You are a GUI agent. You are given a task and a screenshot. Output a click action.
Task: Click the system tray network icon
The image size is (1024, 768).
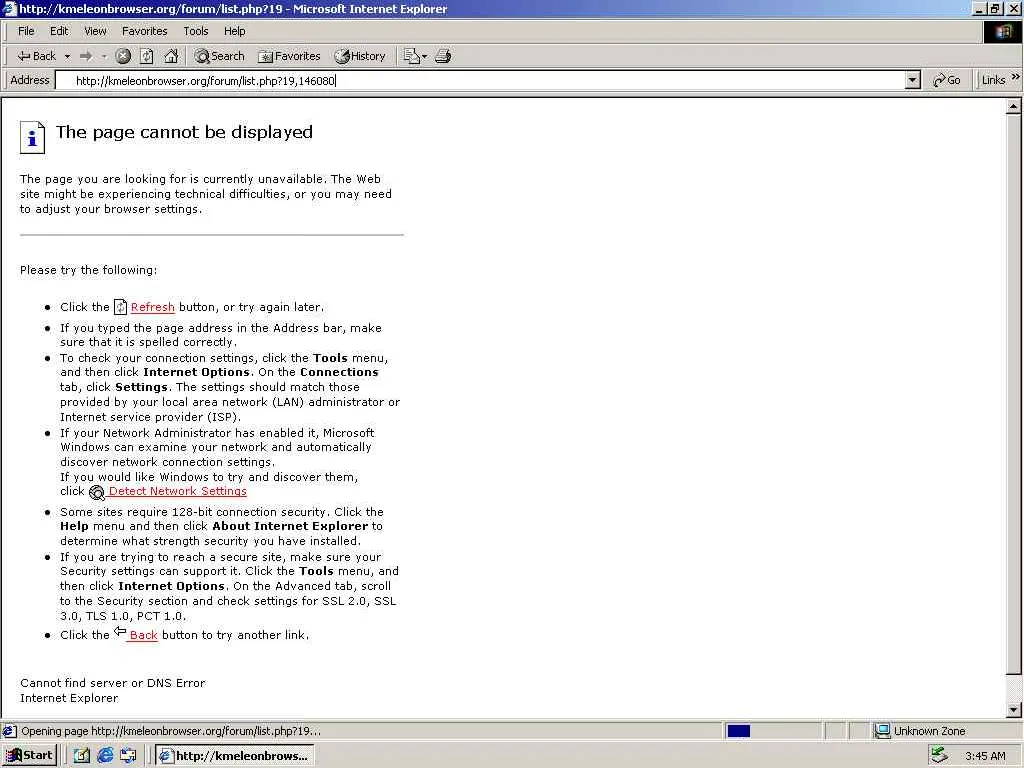(939, 756)
